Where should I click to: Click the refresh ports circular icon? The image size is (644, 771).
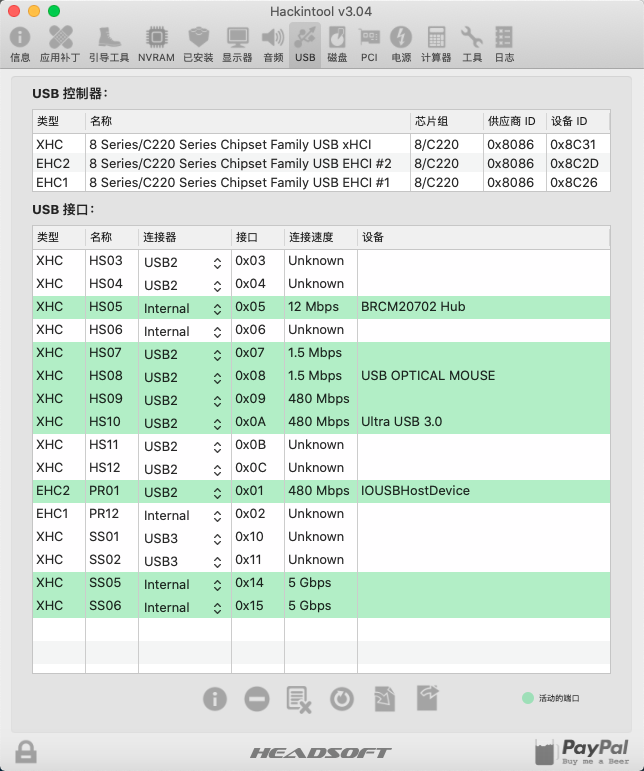[342, 699]
